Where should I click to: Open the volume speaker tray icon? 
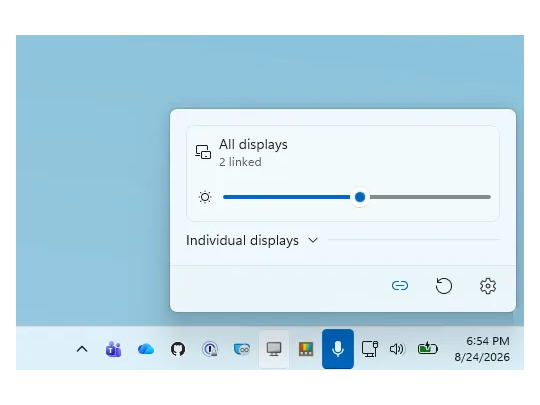(x=397, y=349)
